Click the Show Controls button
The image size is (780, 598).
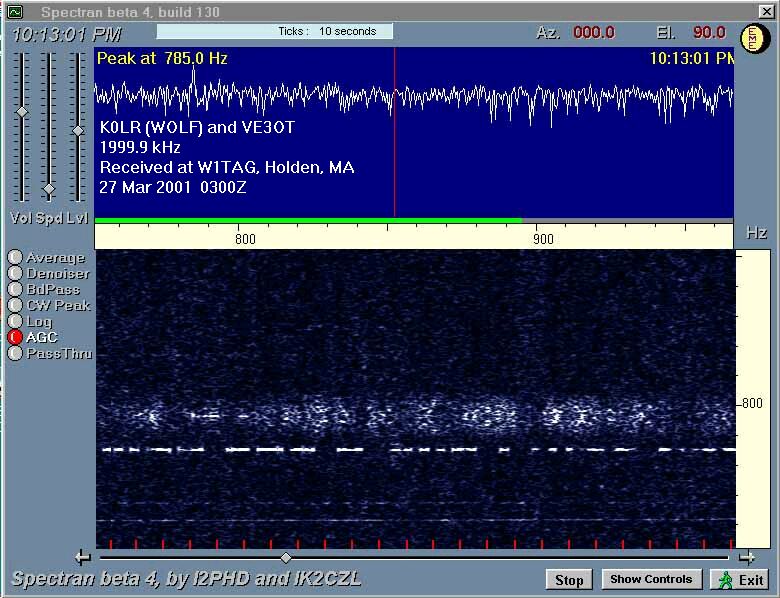(651, 580)
